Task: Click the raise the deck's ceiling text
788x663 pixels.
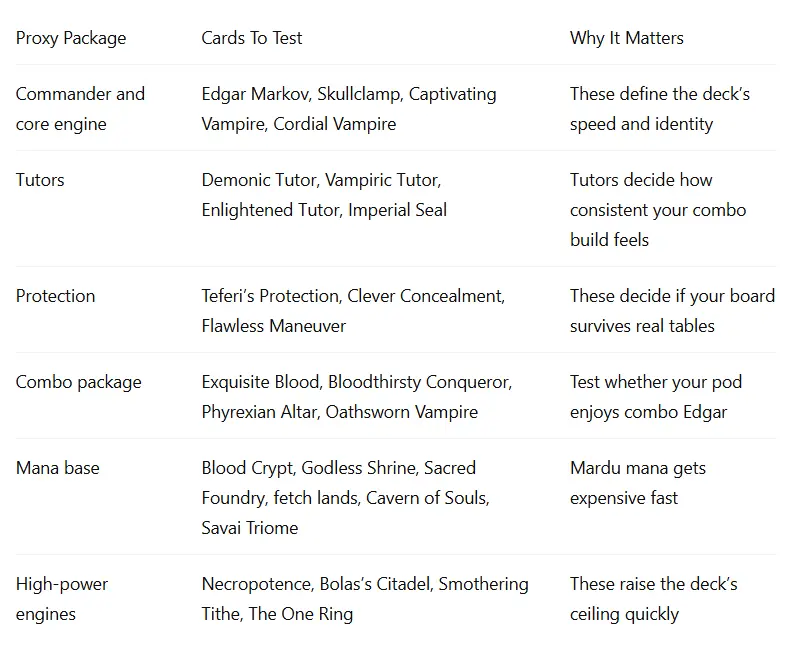Action: click(x=654, y=599)
